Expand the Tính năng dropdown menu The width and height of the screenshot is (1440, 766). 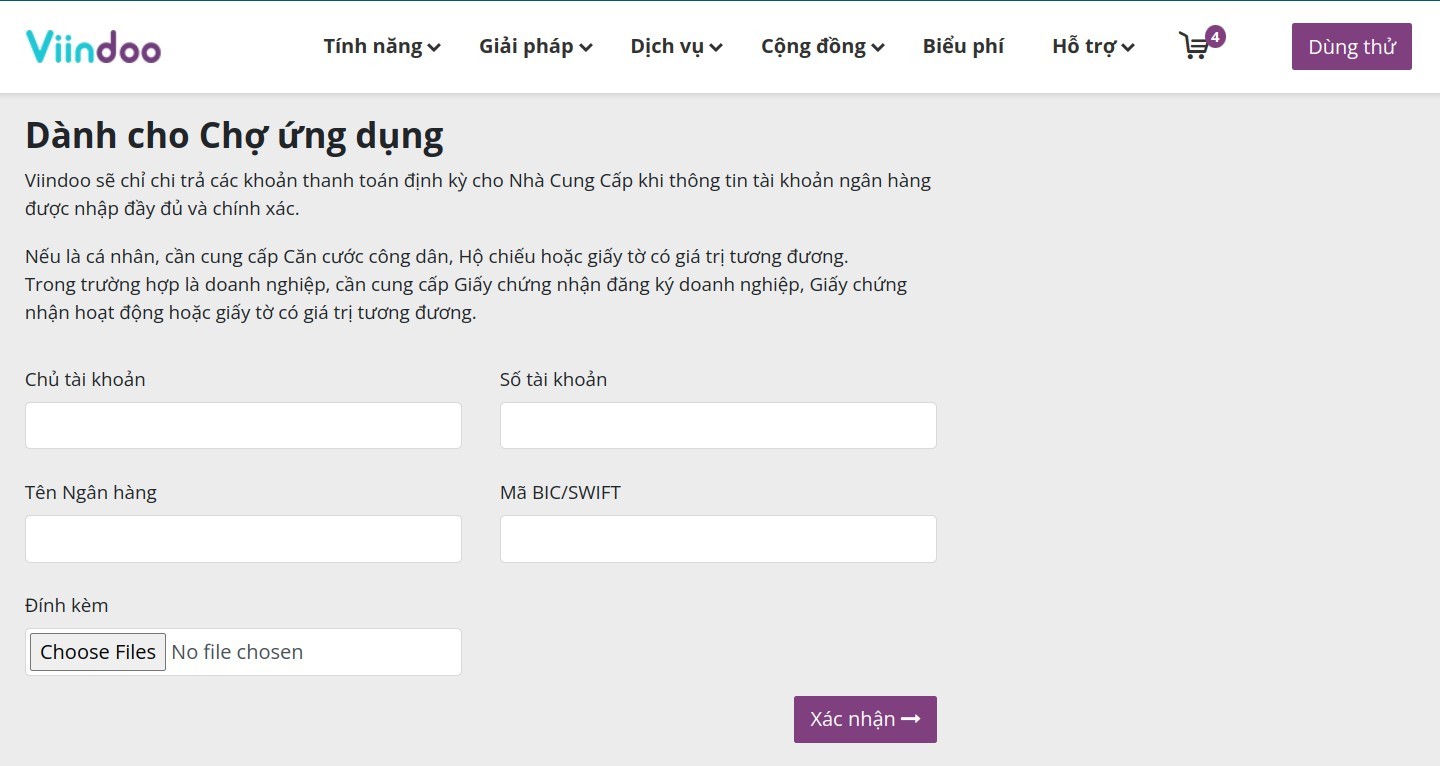382,46
